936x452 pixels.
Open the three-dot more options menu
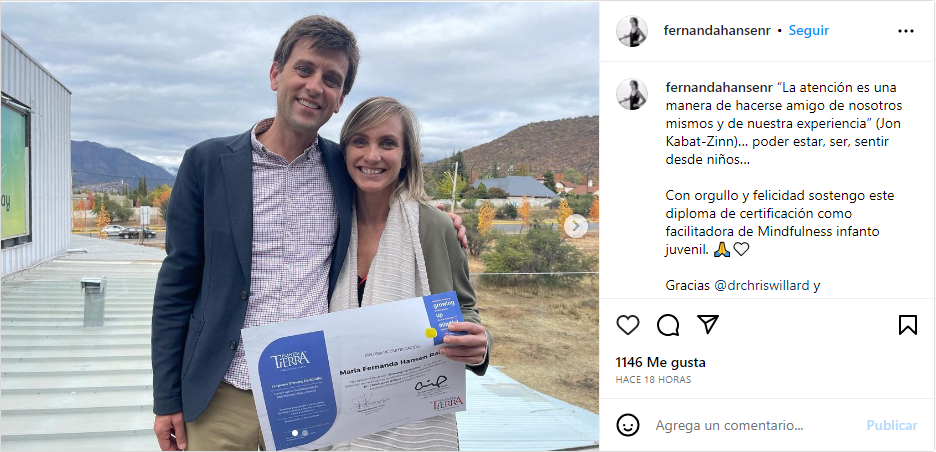point(906,31)
